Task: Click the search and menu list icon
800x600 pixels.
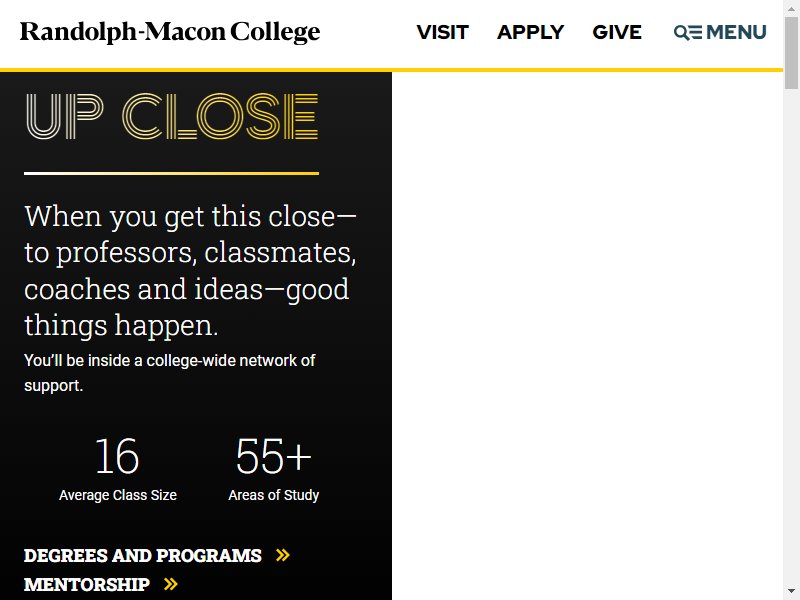Action: coord(688,32)
